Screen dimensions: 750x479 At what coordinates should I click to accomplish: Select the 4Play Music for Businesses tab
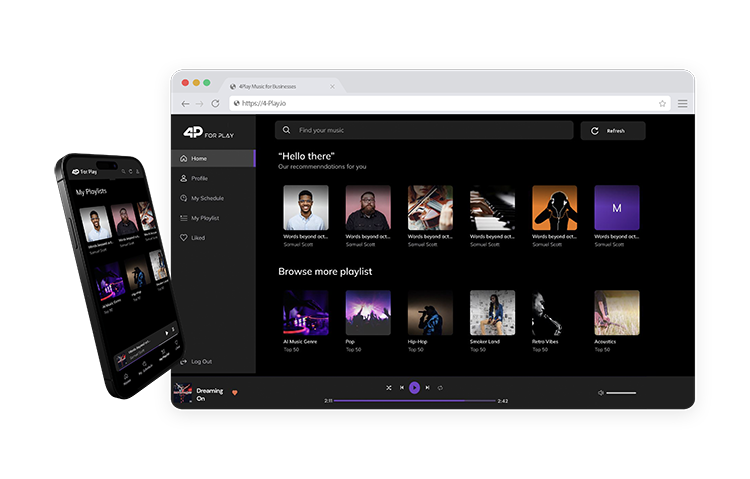pos(281,86)
